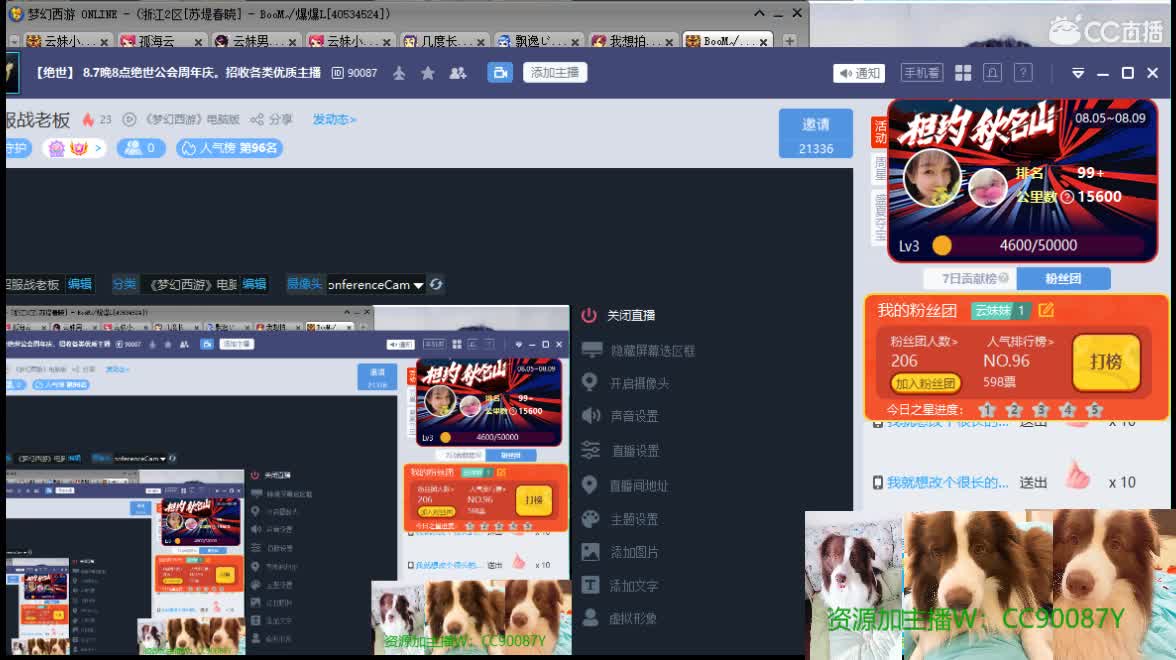
Task: Click the share icon next to 分享
Action: click(256, 119)
